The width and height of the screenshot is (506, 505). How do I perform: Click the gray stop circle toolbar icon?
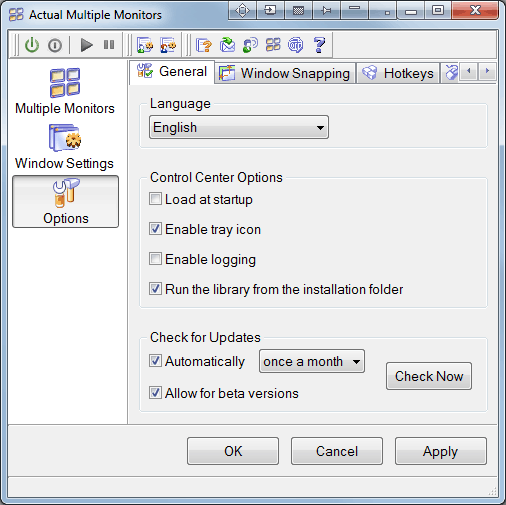55,45
